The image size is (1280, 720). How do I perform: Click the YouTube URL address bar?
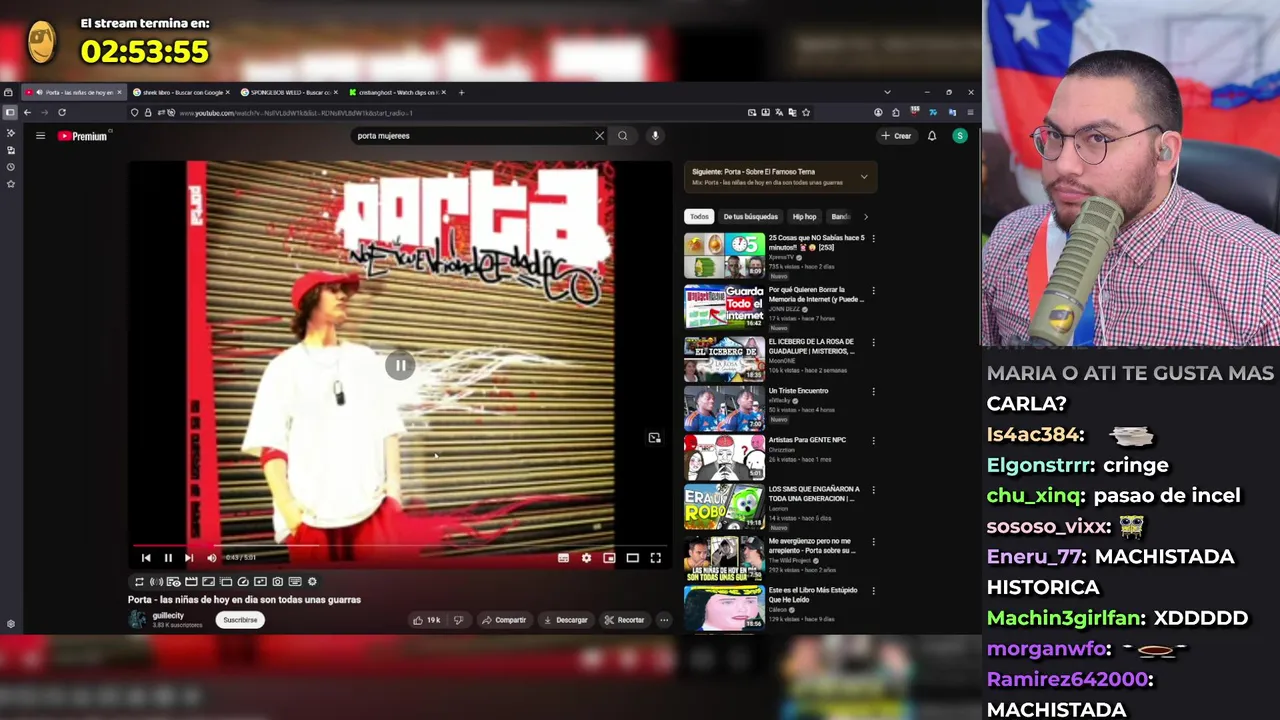pos(440,113)
